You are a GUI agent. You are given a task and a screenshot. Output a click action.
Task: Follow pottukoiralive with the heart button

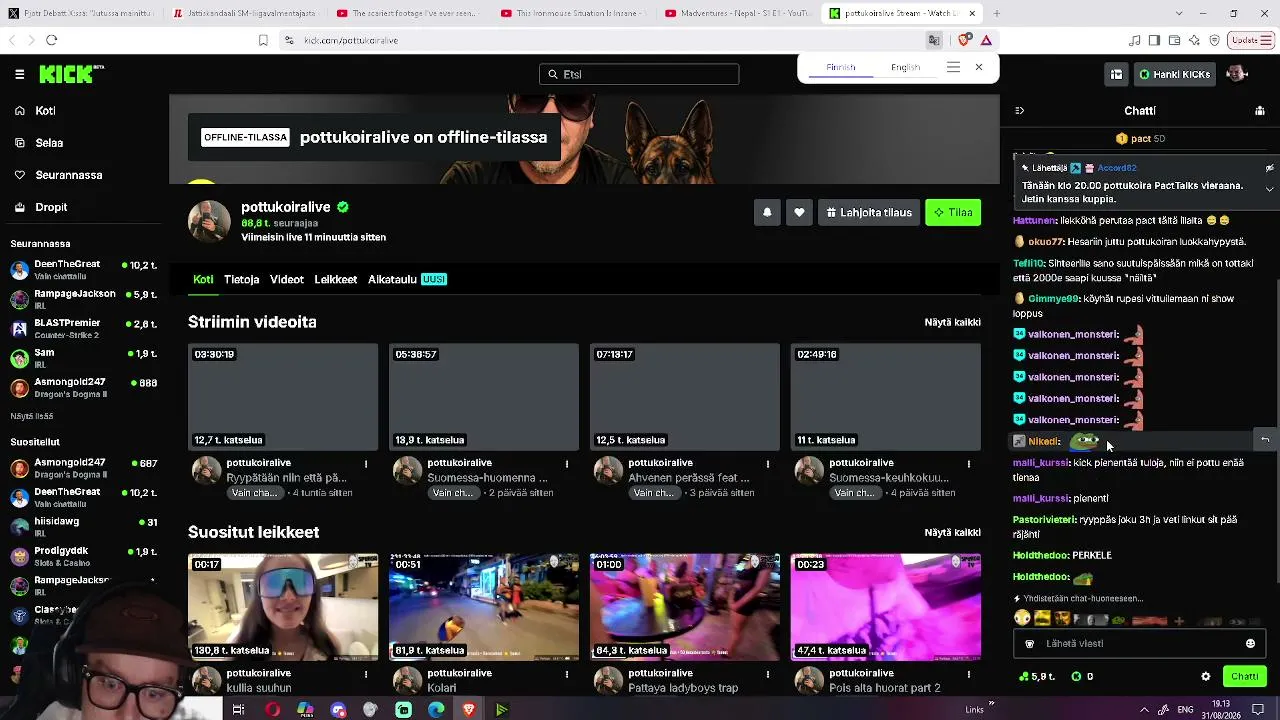pos(799,212)
